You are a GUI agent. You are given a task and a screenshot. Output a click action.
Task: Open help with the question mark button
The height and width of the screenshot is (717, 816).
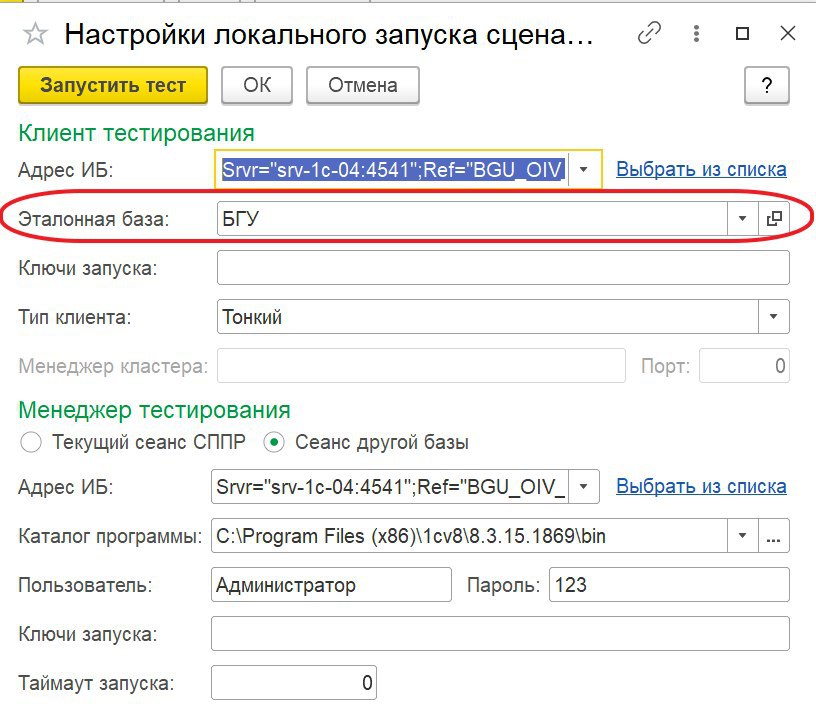[x=767, y=85]
